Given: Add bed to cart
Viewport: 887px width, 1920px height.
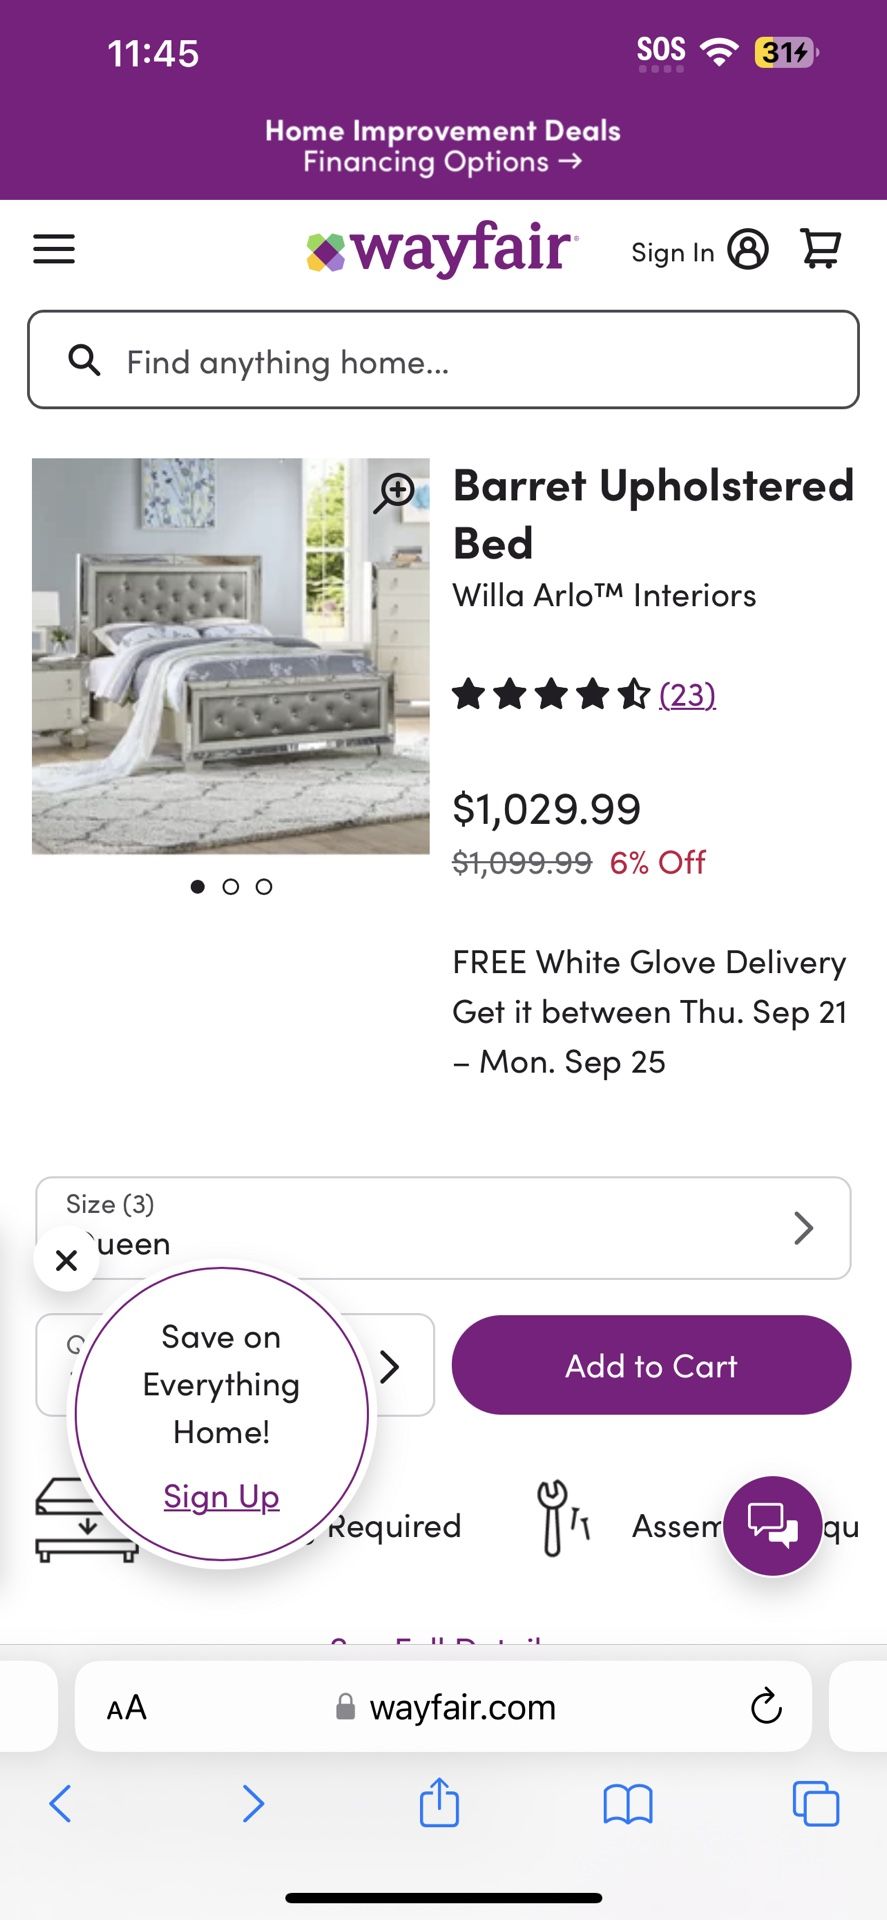Looking at the screenshot, I should pyautogui.click(x=651, y=1365).
